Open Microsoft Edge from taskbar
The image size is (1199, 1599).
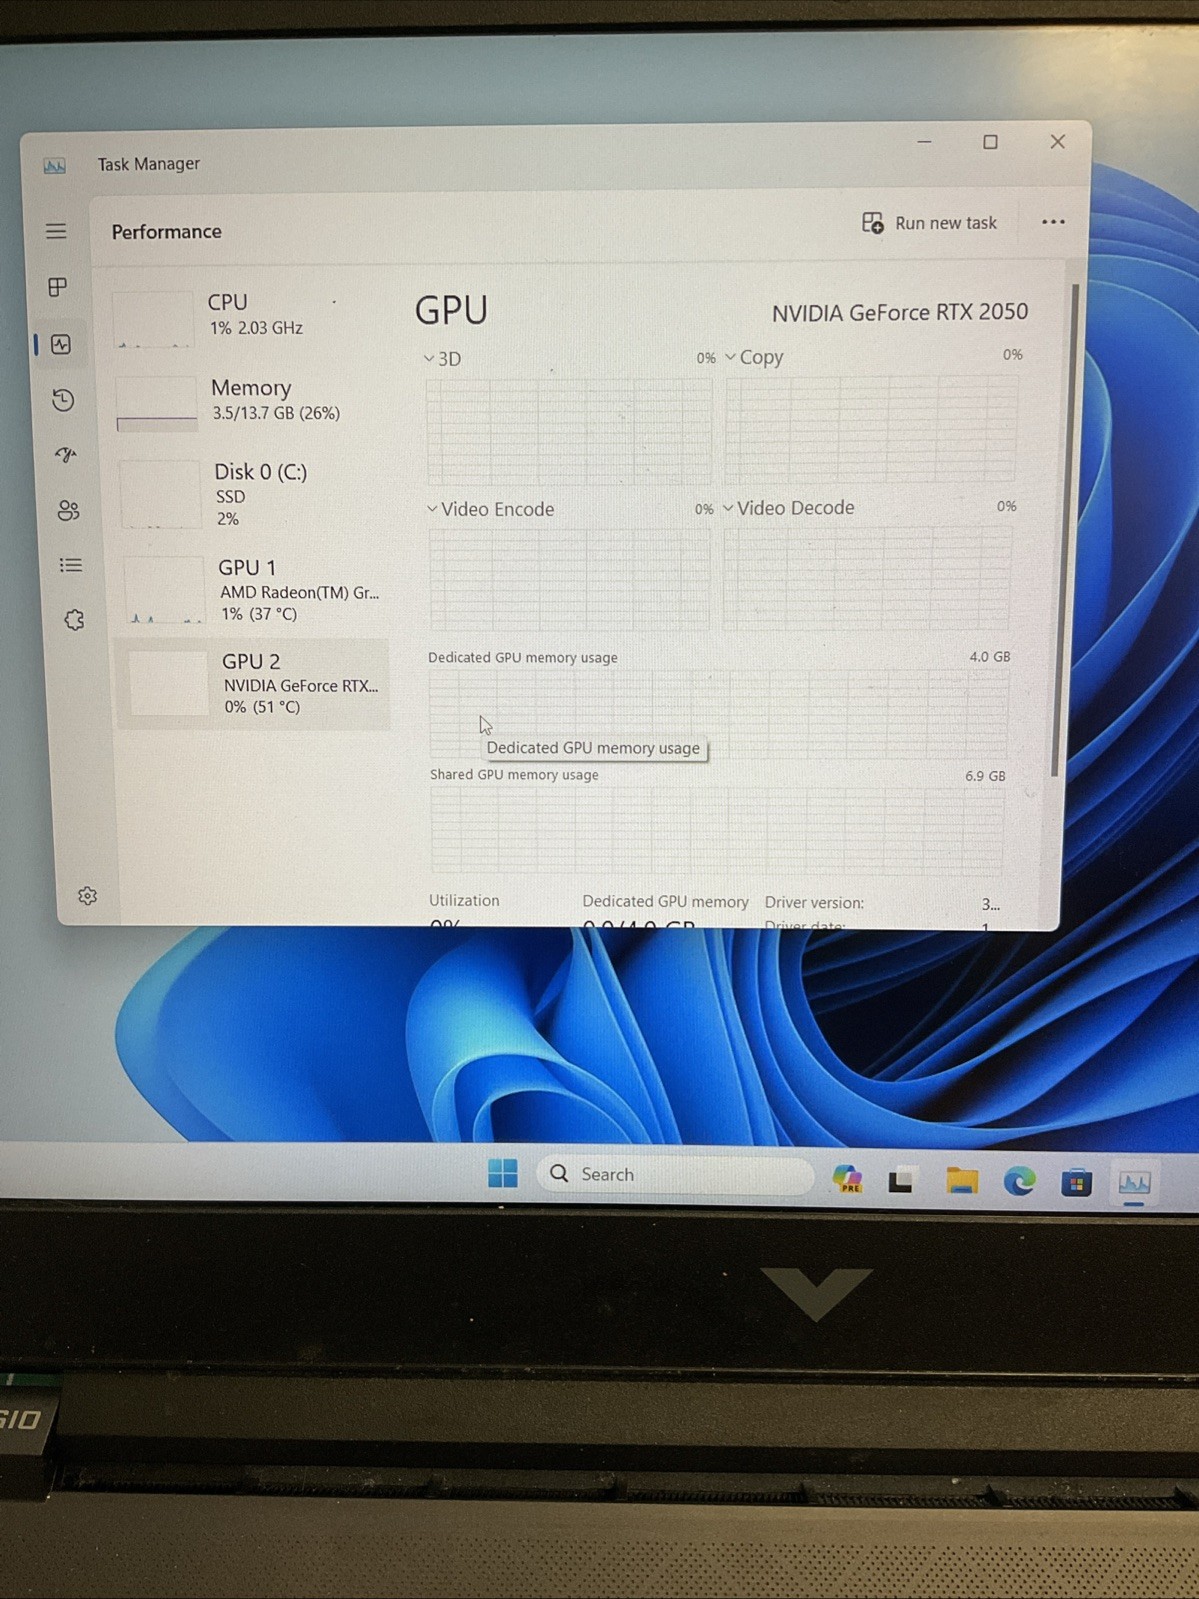coord(1019,1182)
